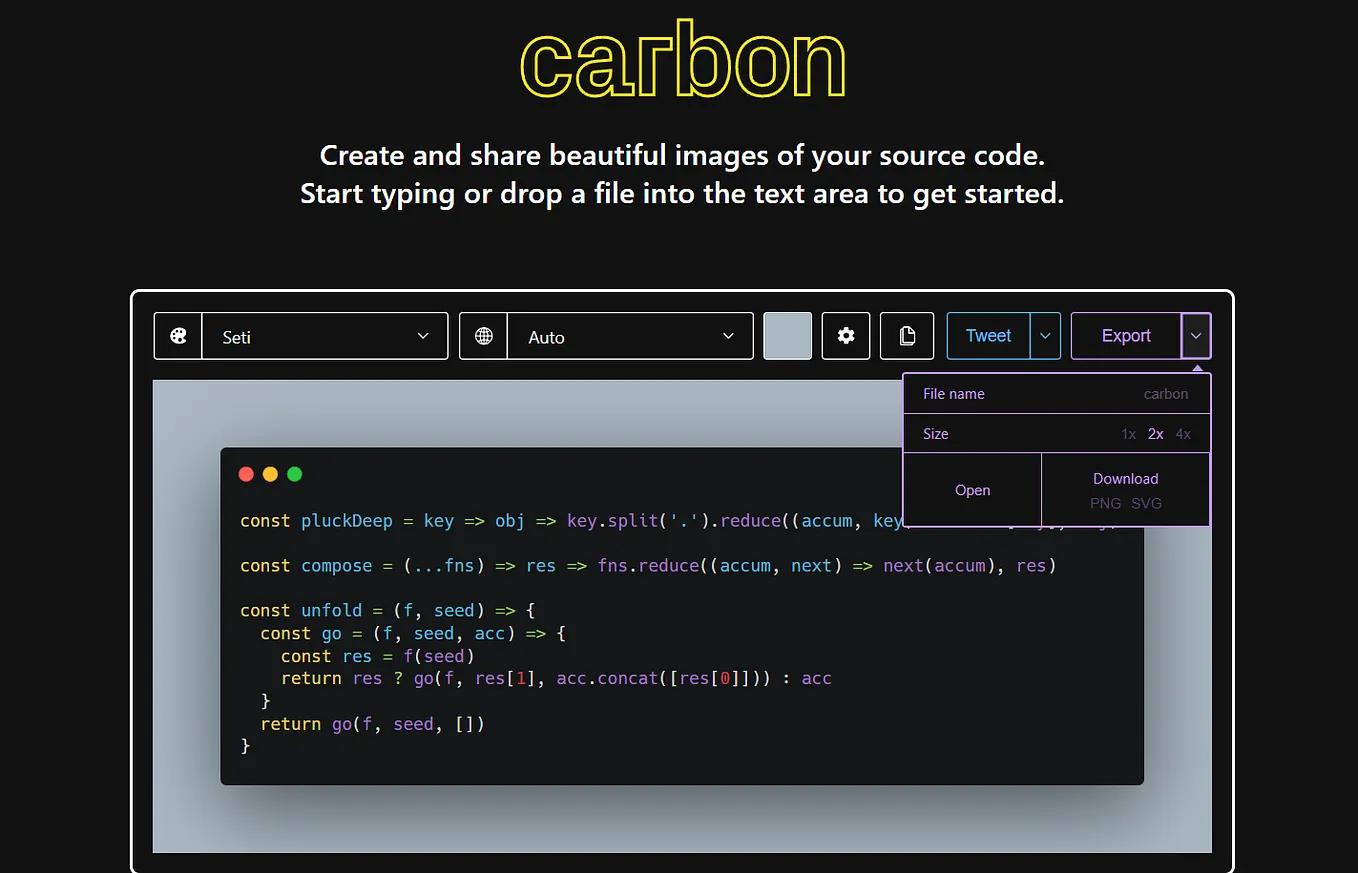Select 1x export size
This screenshot has width=1358, height=873.
tap(1128, 434)
